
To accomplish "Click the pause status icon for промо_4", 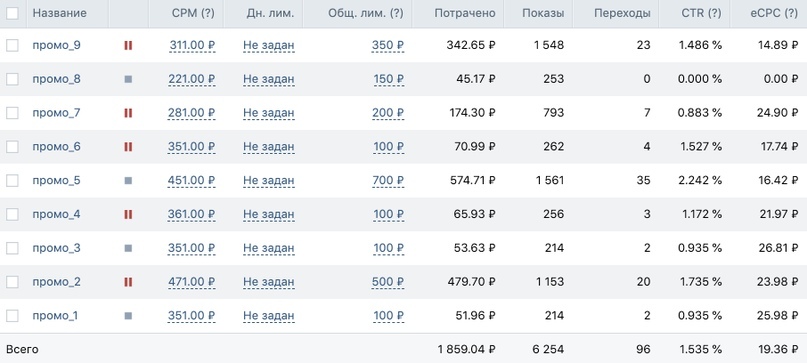I will (128, 214).
